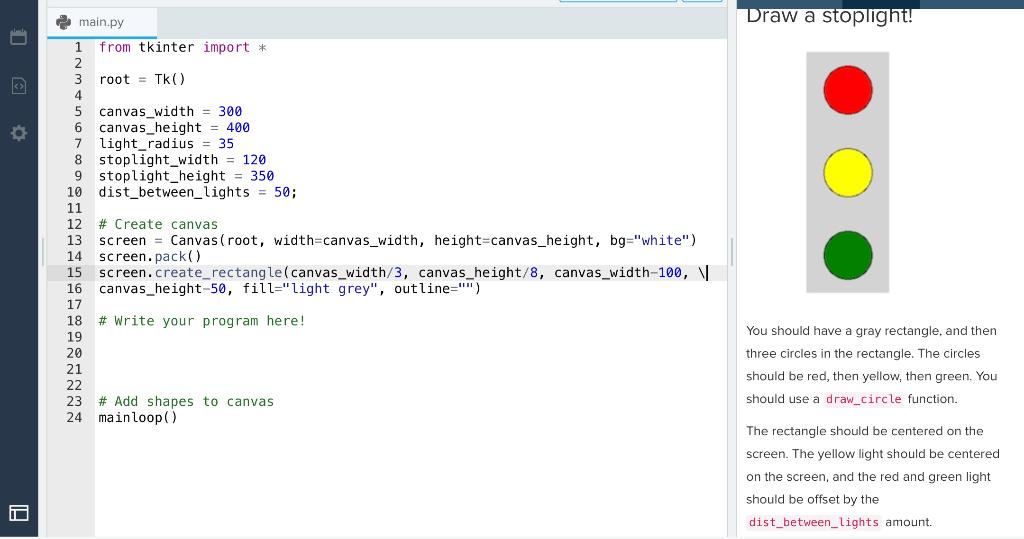The width and height of the screenshot is (1024, 539).
Task: Click the red light in stoplight image
Action: coord(848,90)
